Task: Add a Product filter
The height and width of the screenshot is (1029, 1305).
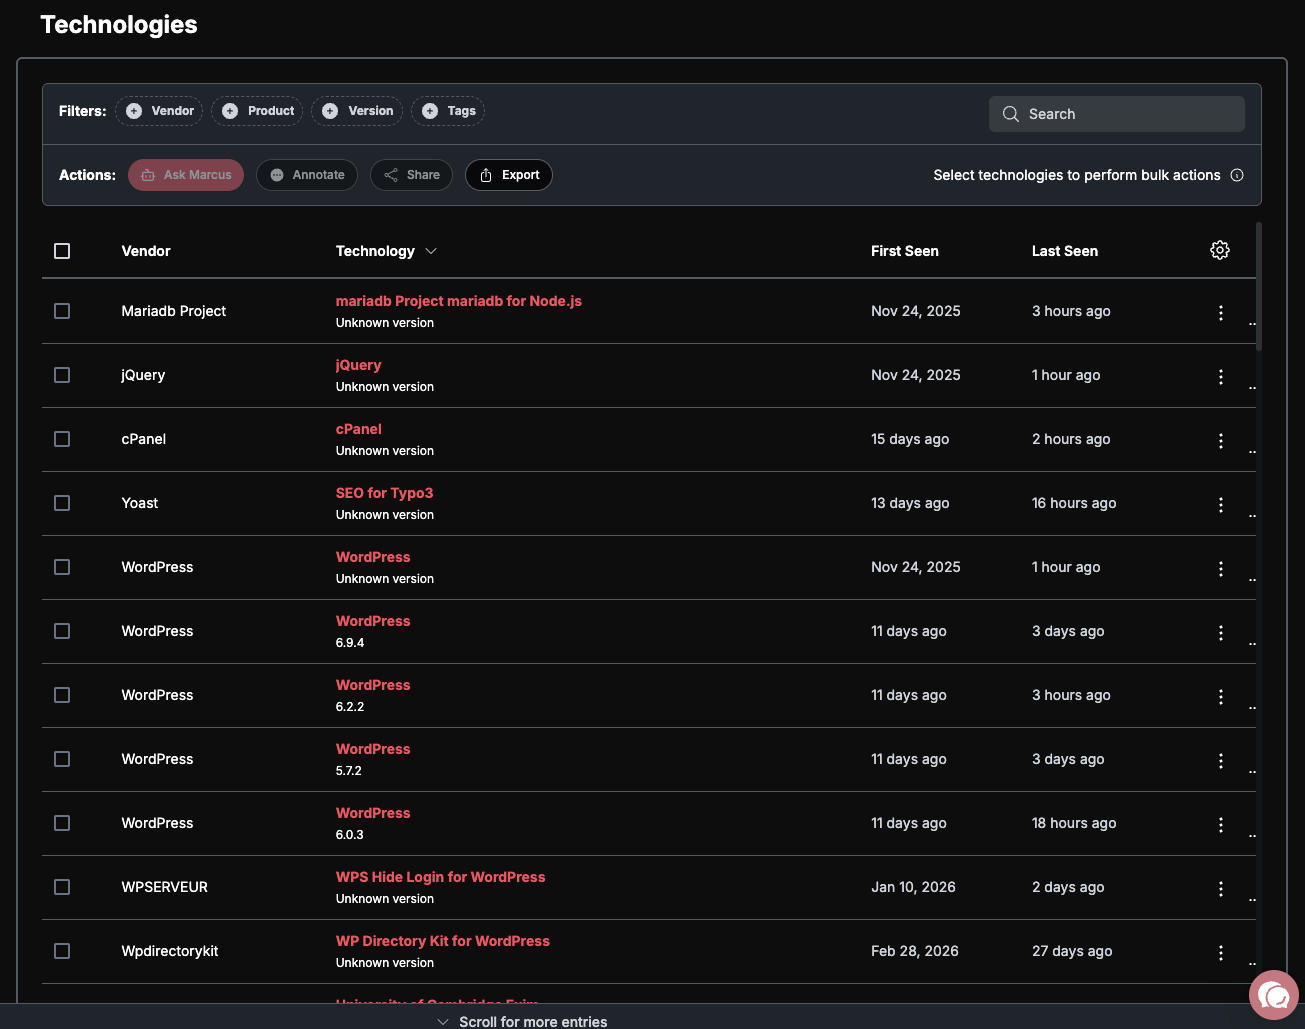Action: (257, 111)
